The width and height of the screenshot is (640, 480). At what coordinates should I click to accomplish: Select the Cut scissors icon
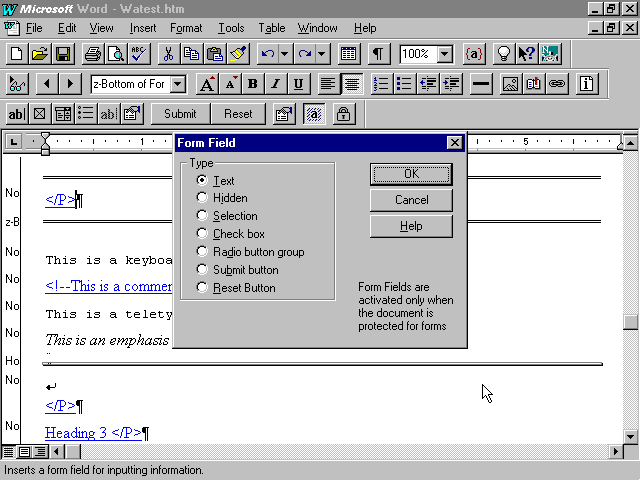[169, 54]
